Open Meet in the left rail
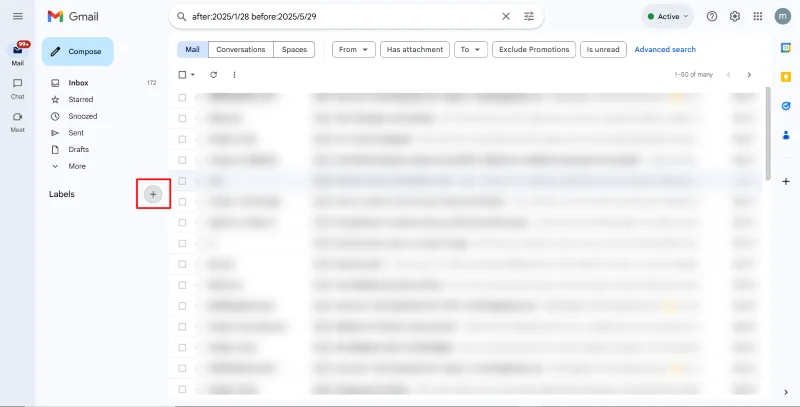This screenshot has width=800, height=407. click(x=18, y=122)
